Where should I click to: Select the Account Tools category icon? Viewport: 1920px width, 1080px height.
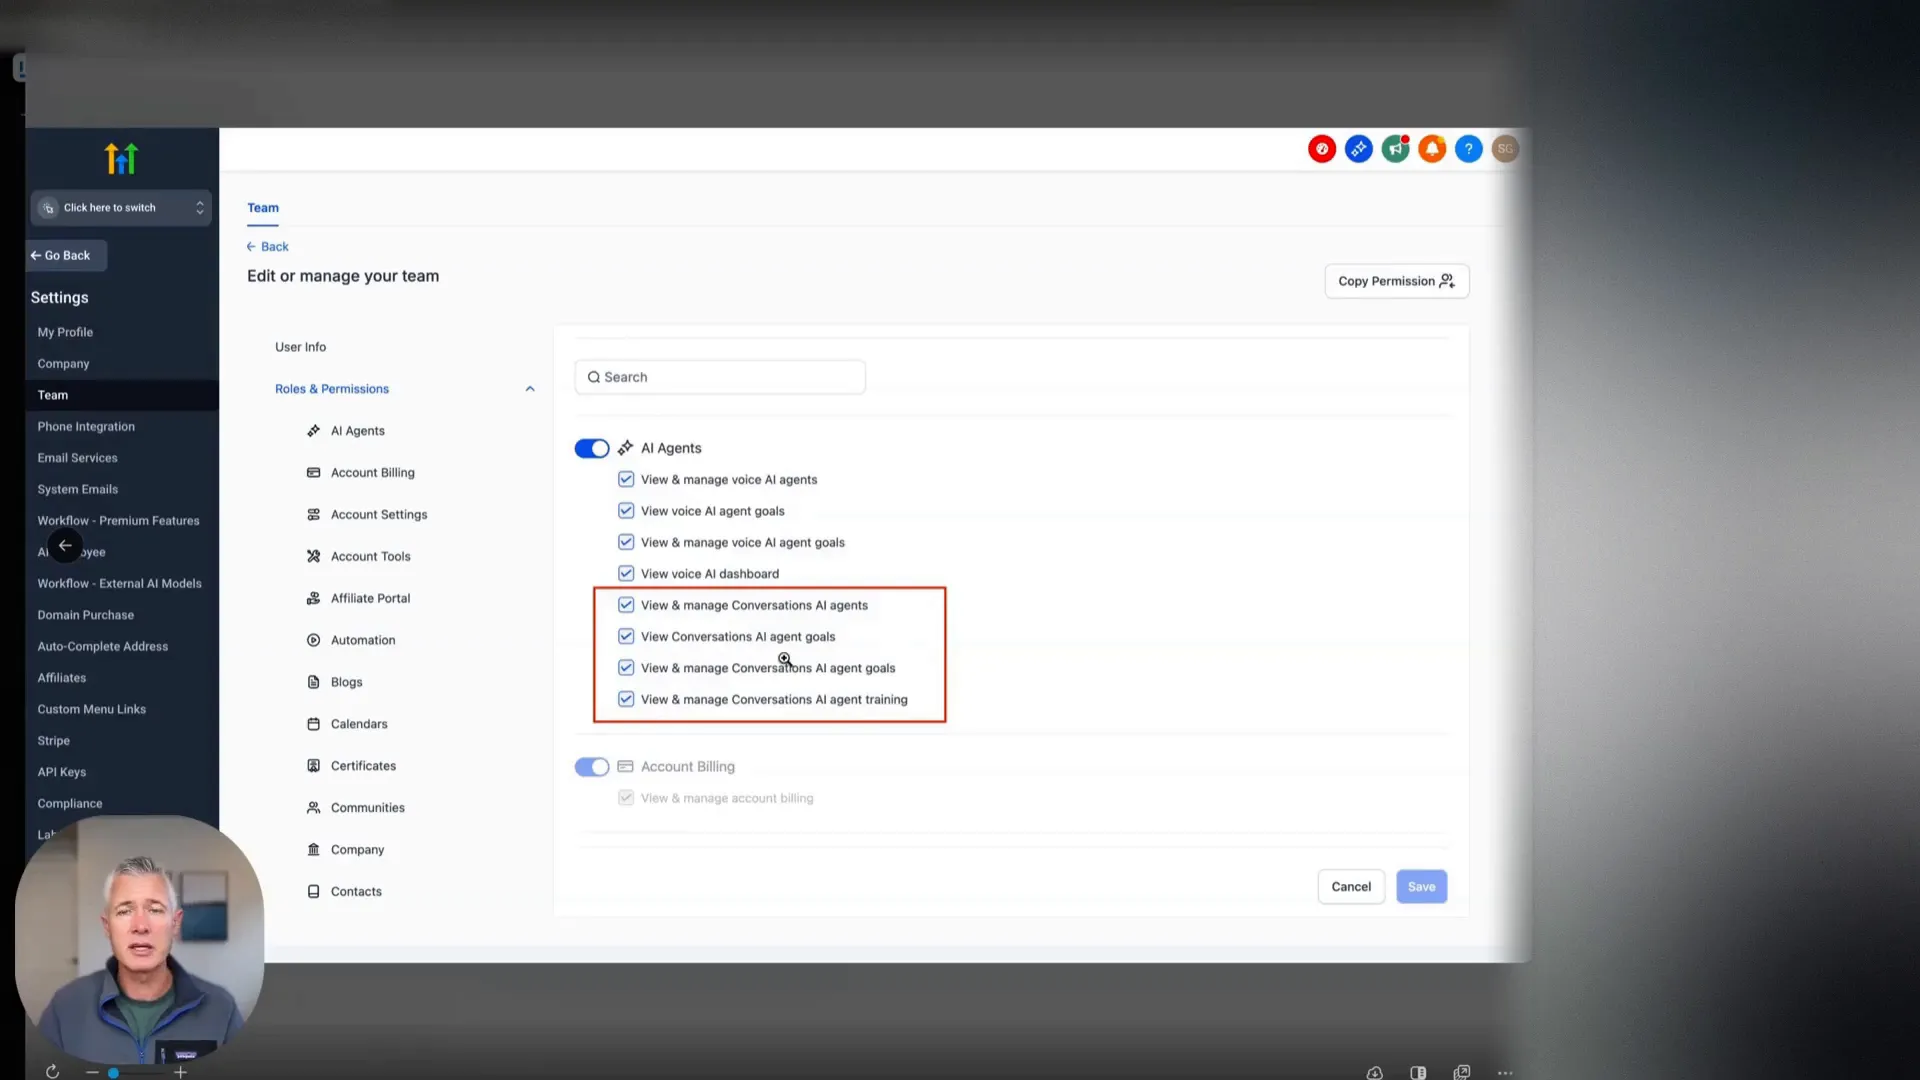coord(314,556)
